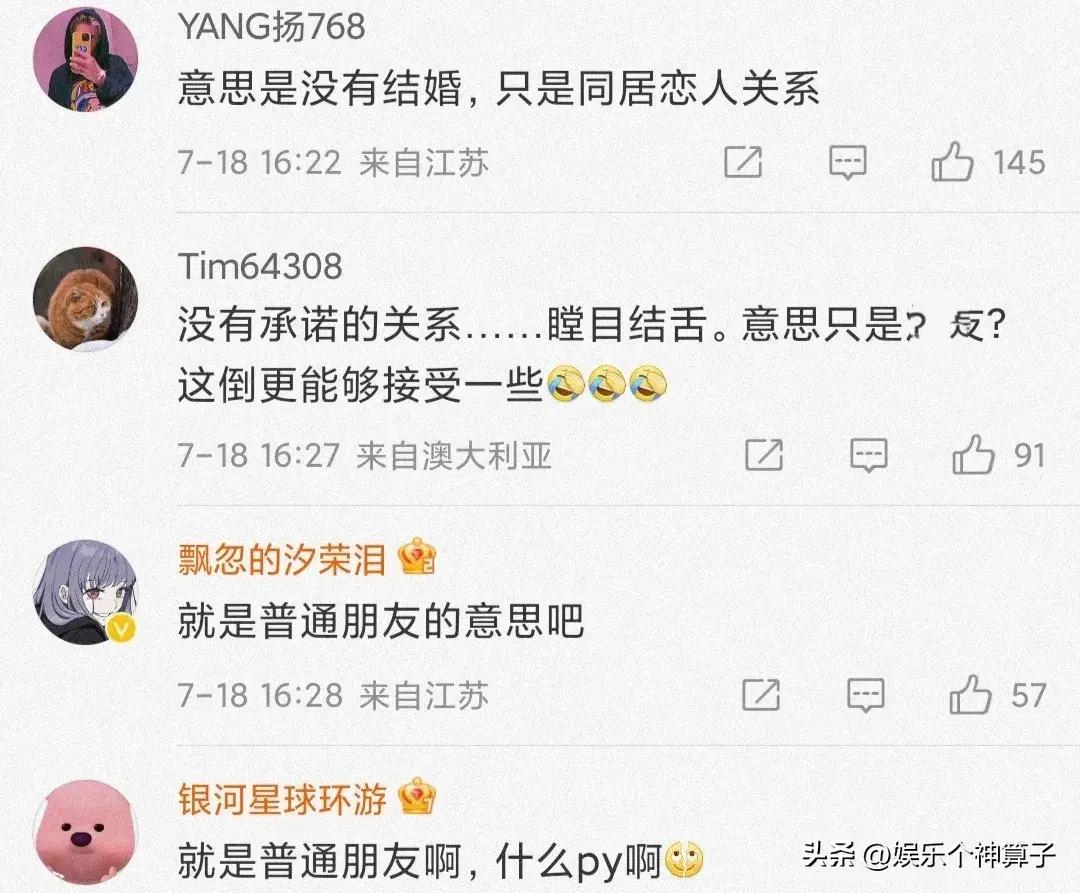Screen dimensions: 1080x893
Task: Open 飘忽的汐荣泪's anime girl avatar
Action: 86,592
